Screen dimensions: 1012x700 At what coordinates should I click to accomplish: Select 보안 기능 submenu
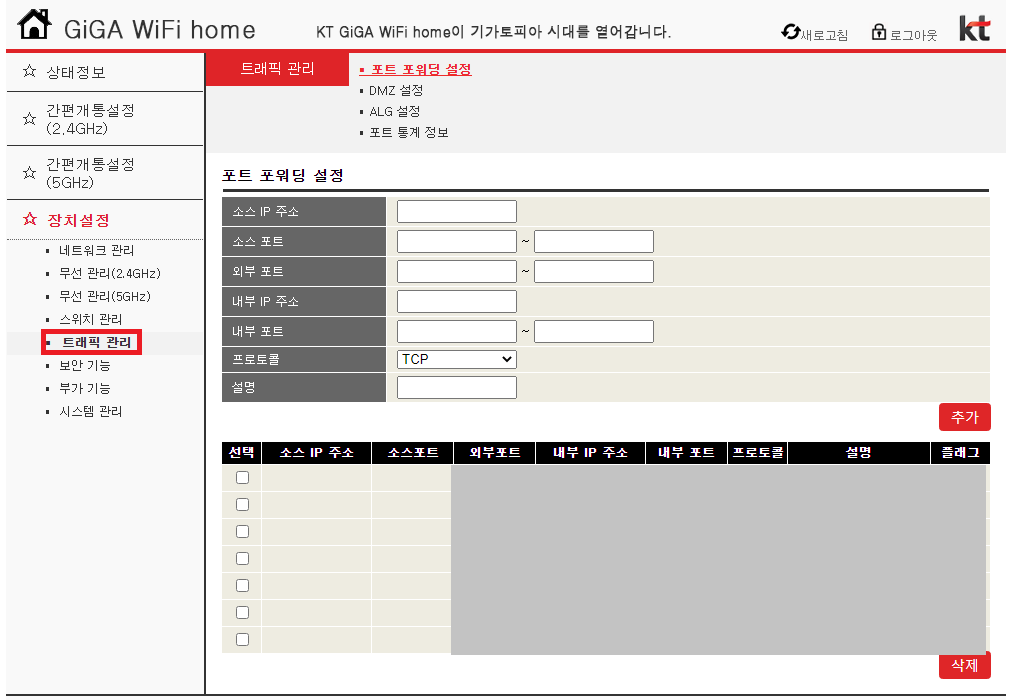click(x=85, y=366)
